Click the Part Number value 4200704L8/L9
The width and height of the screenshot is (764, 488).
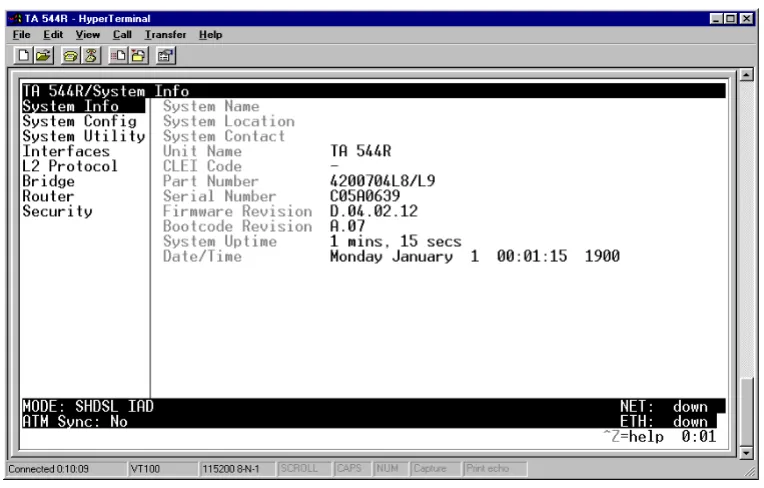(x=382, y=181)
